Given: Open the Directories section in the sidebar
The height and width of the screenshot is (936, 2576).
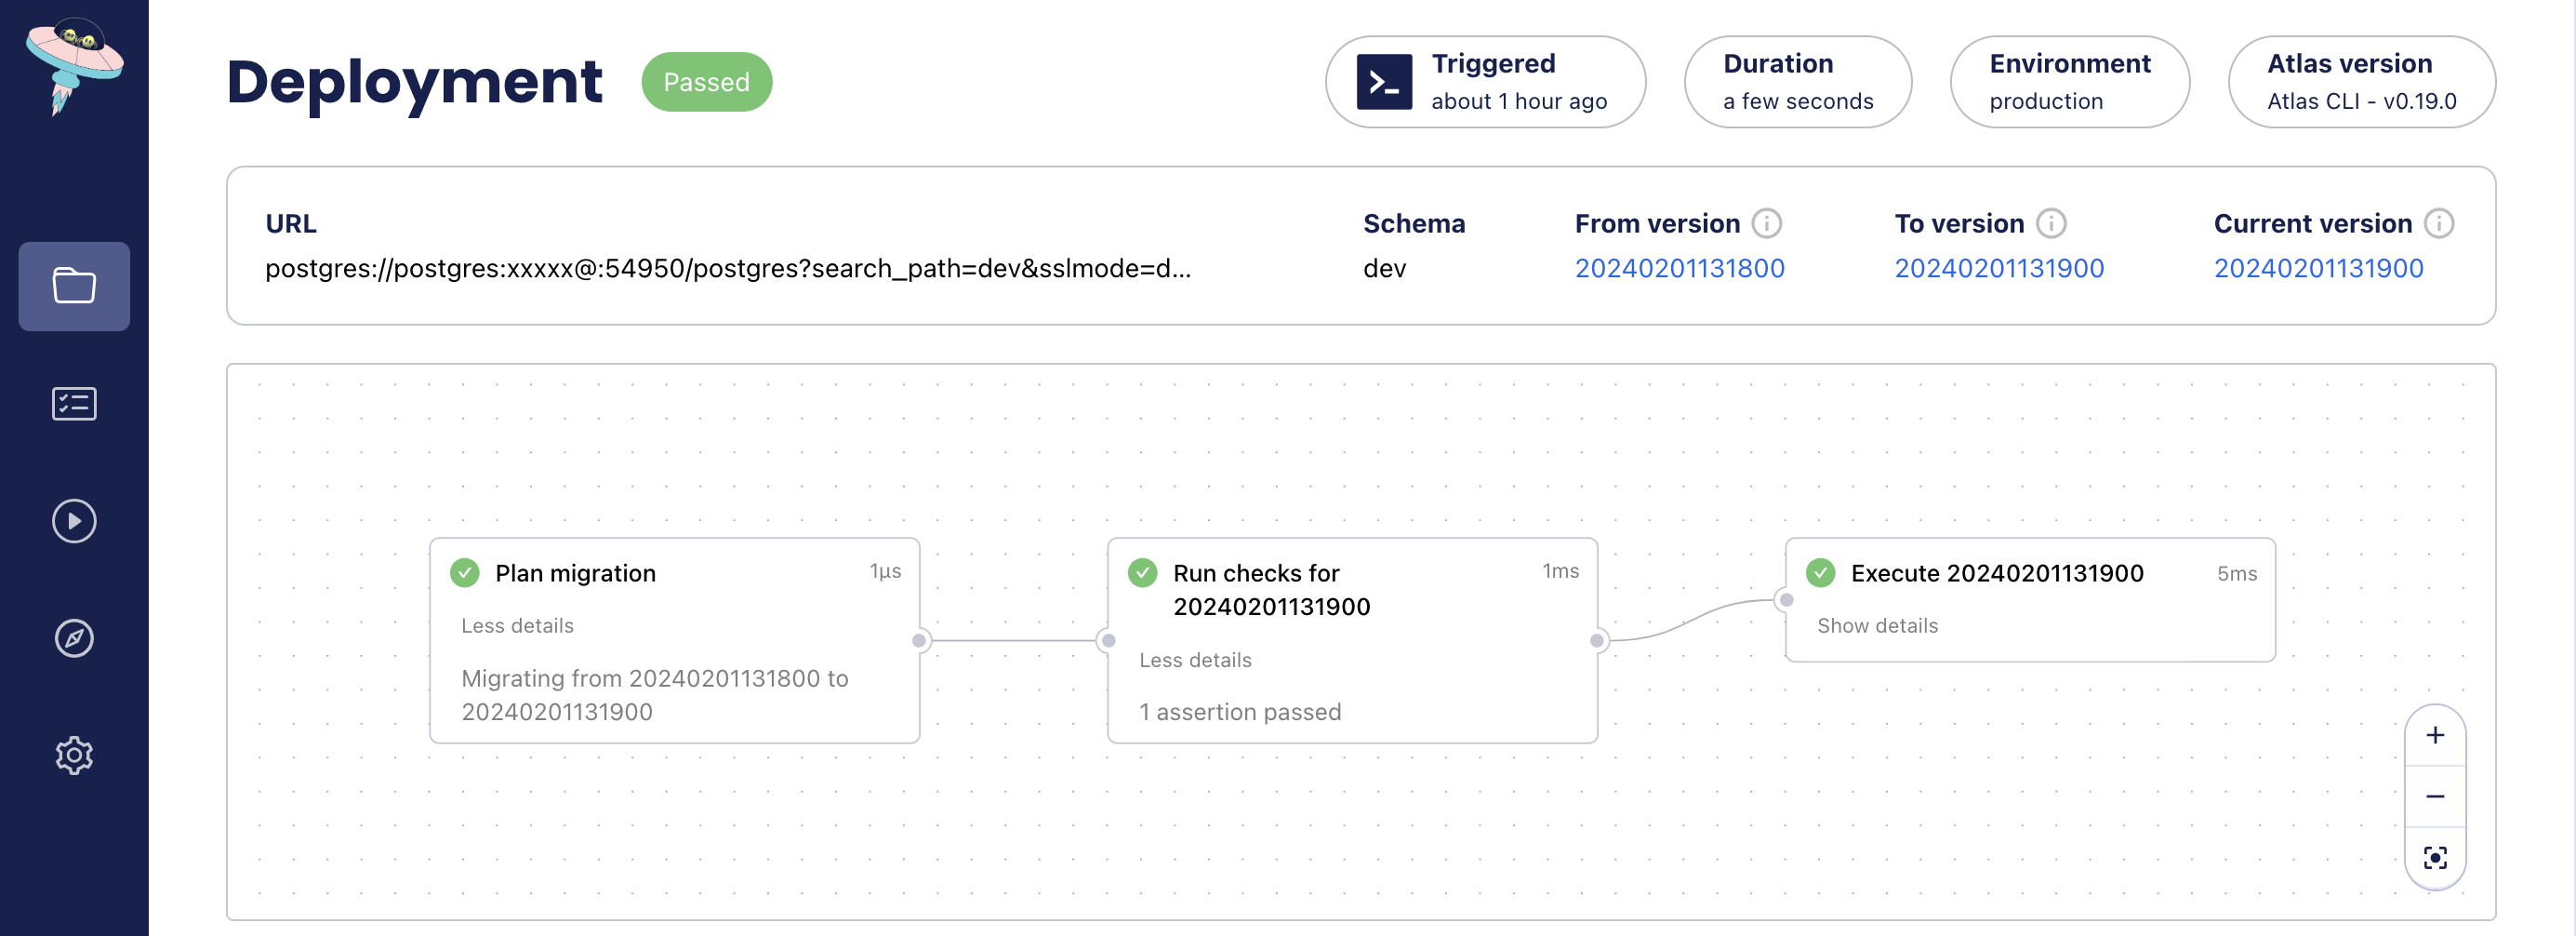Looking at the screenshot, I should [73, 286].
